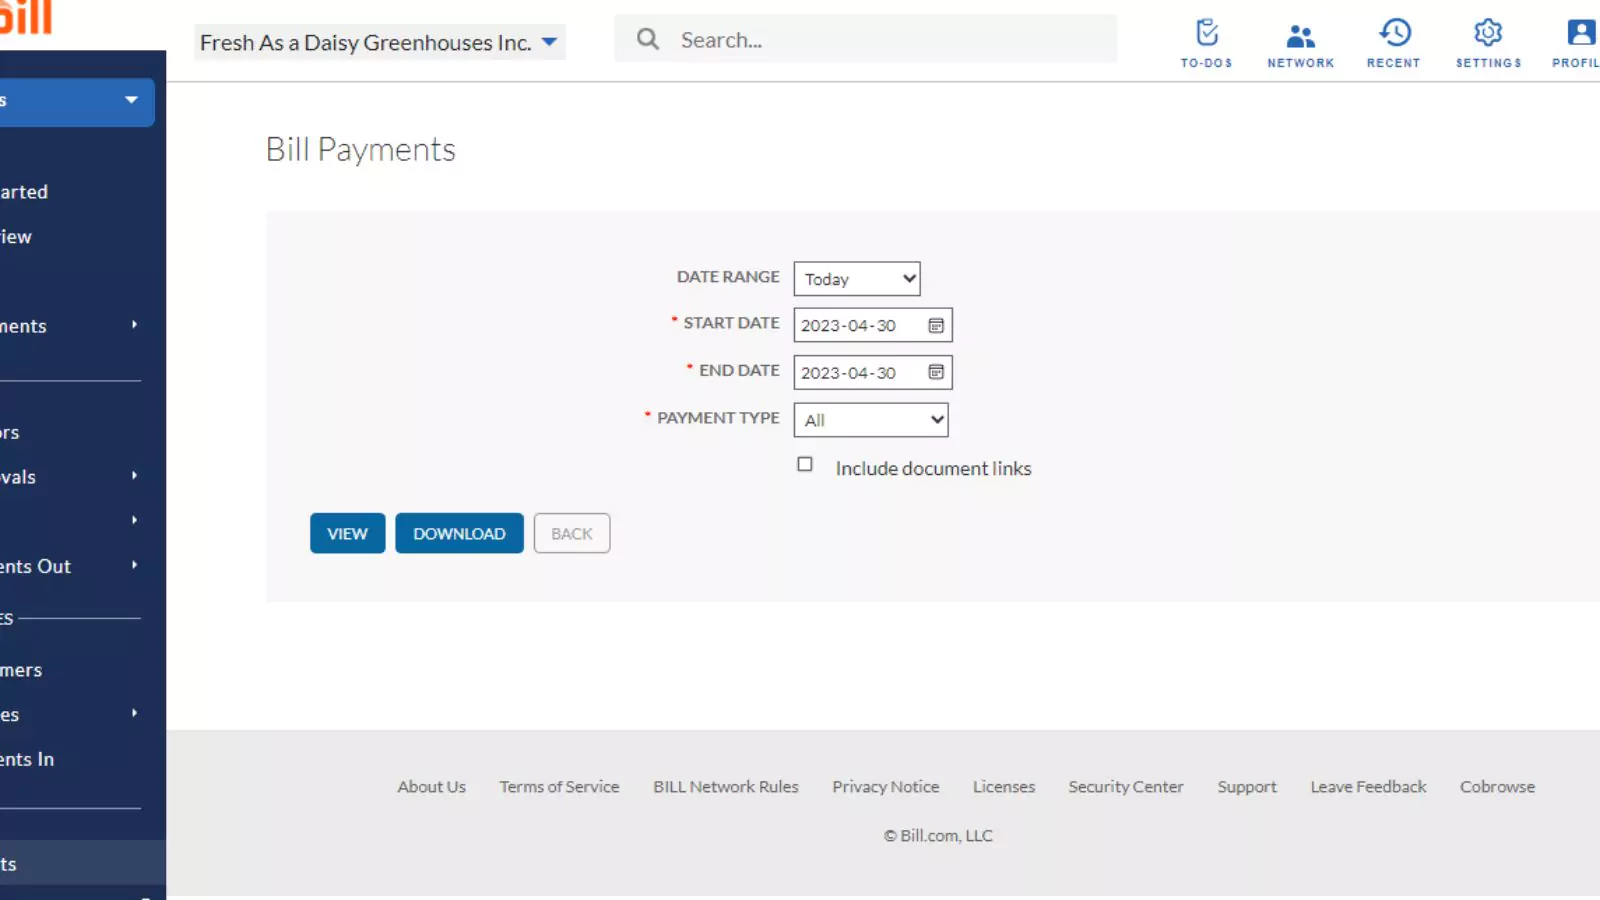Open the Date Range dropdown
This screenshot has height=900, width=1600.
[857, 279]
